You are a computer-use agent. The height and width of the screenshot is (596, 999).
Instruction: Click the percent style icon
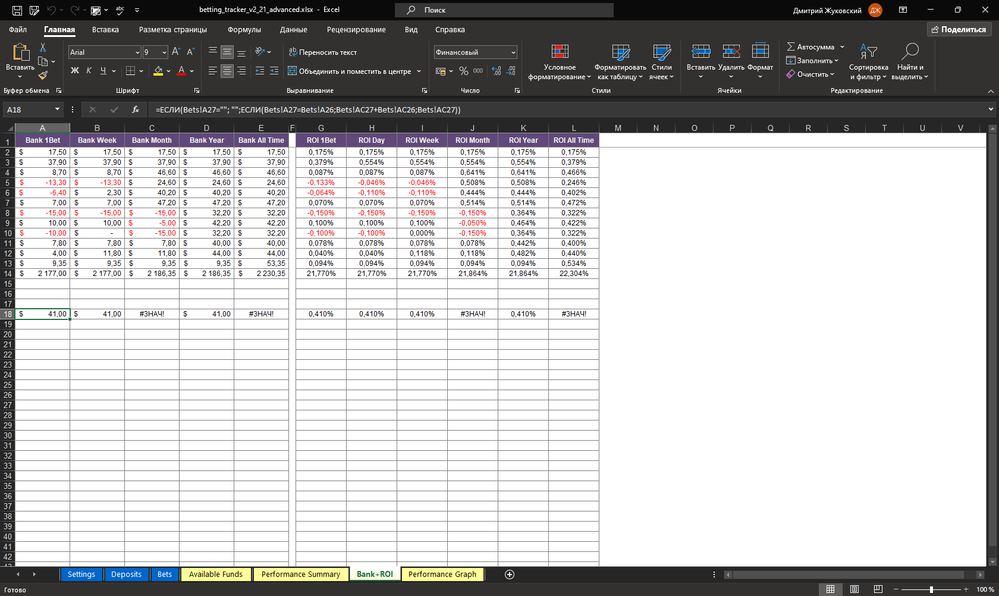463,71
